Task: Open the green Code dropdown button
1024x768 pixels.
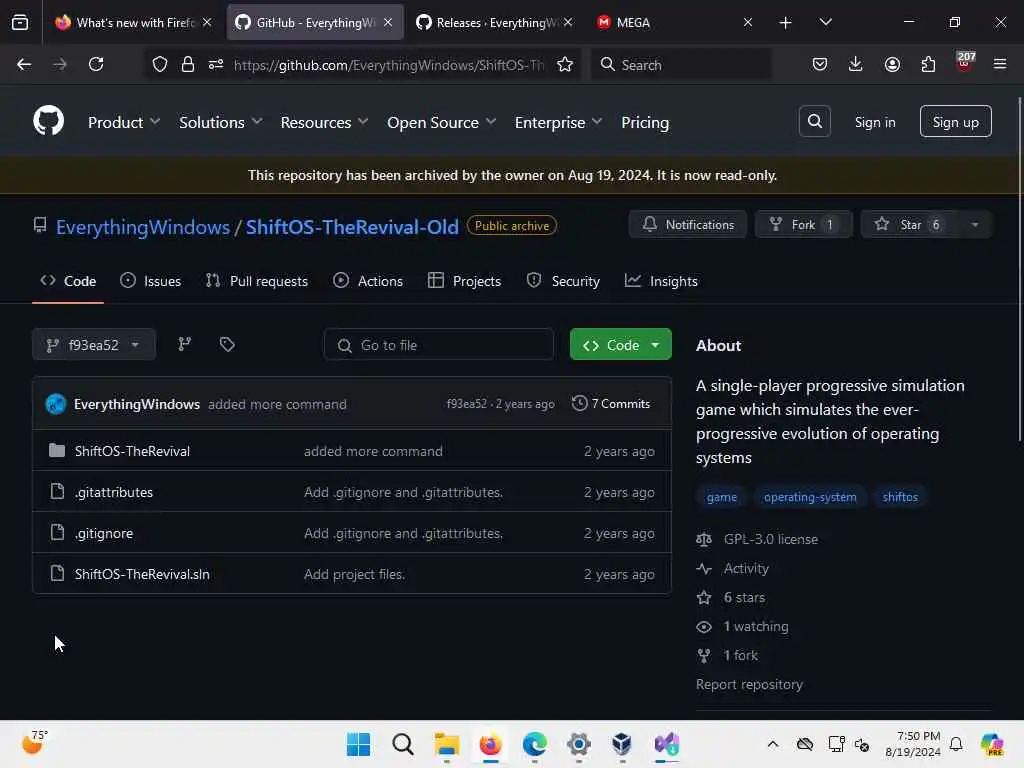Action: pyautogui.click(x=620, y=344)
